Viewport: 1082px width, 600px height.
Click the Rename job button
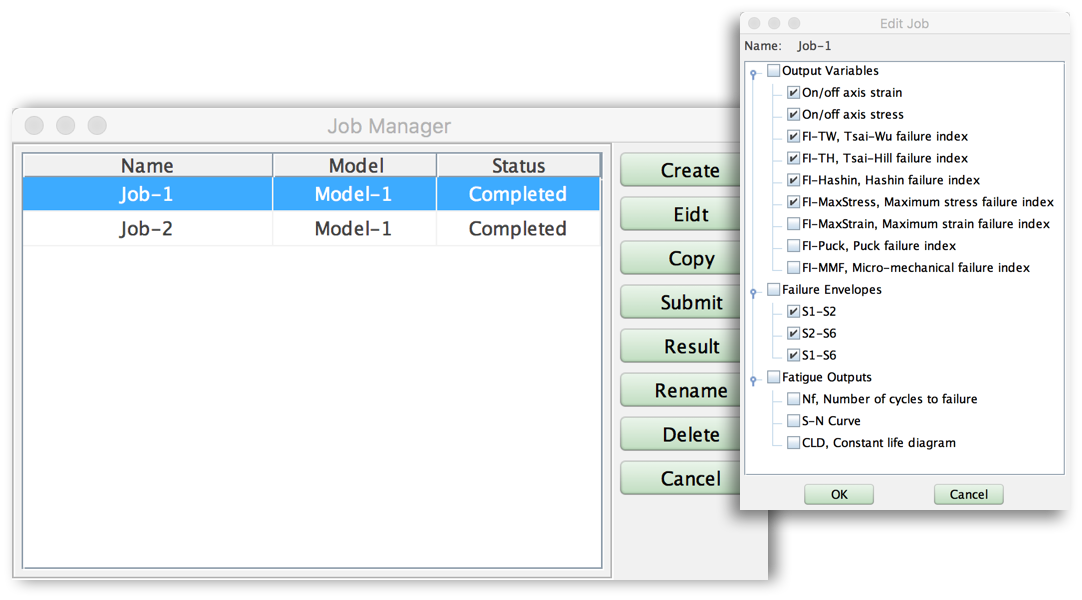pos(689,391)
